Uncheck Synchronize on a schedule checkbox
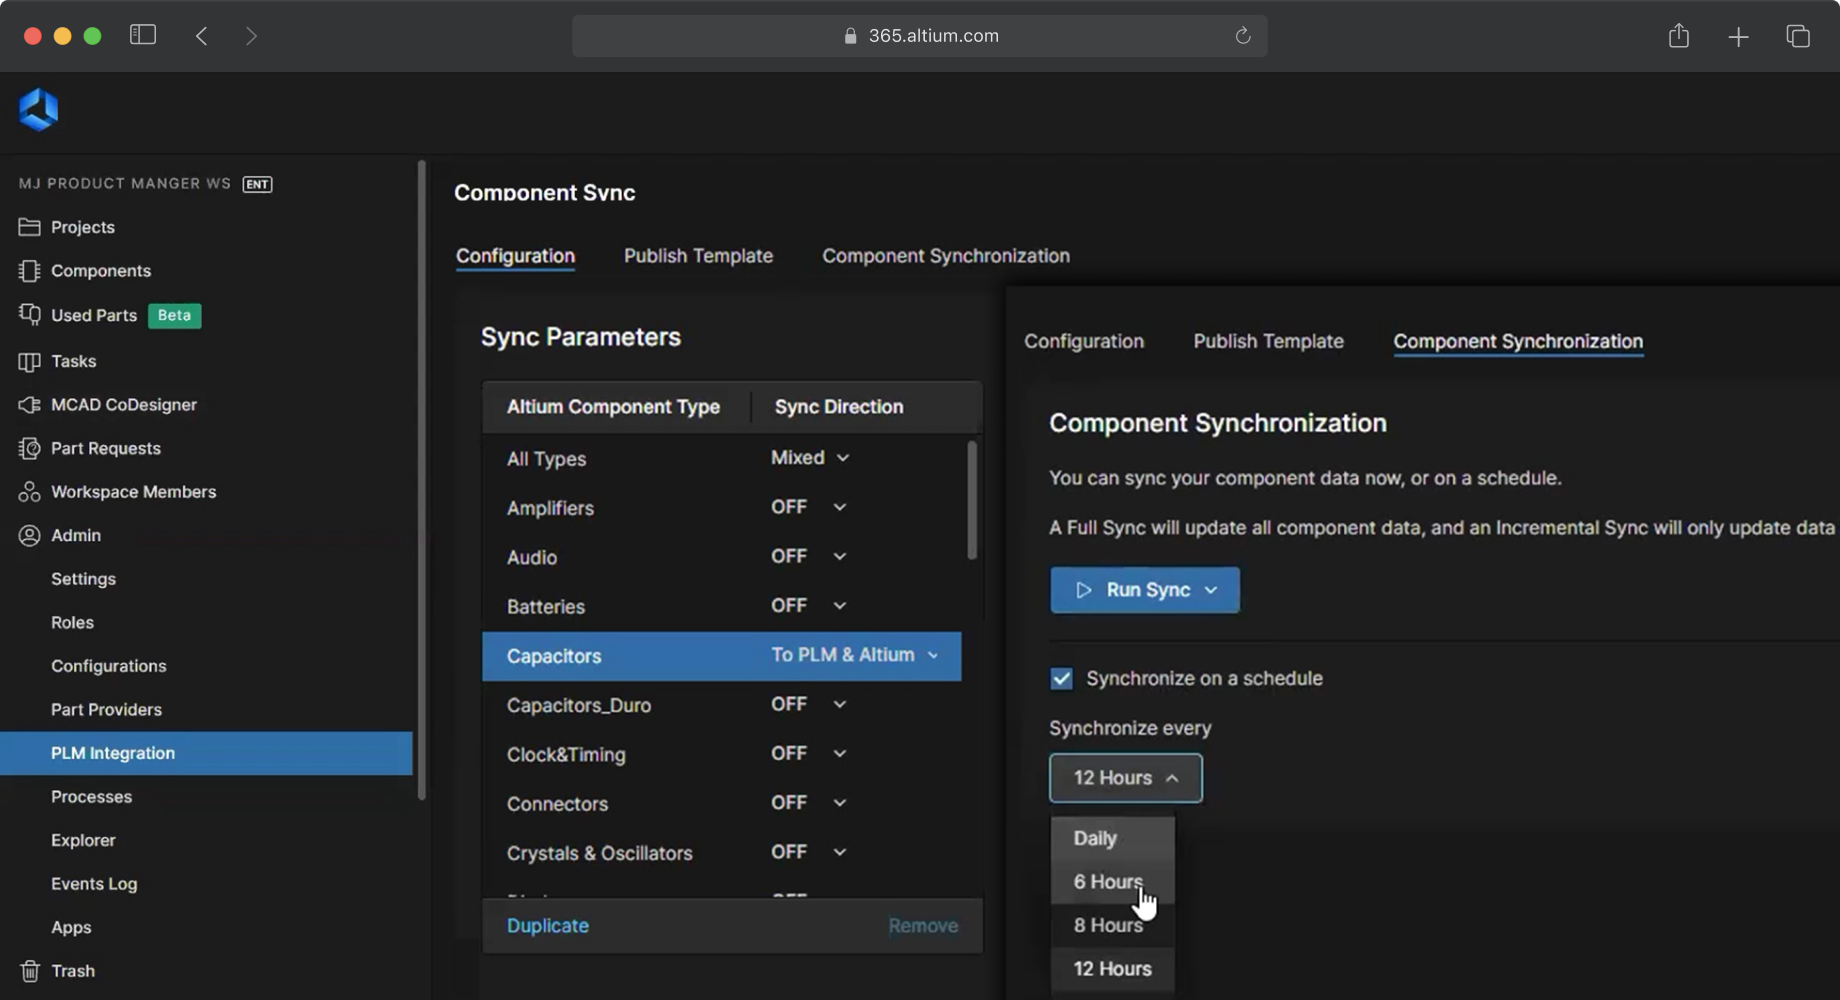This screenshot has width=1840, height=1000. click(x=1061, y=679)
